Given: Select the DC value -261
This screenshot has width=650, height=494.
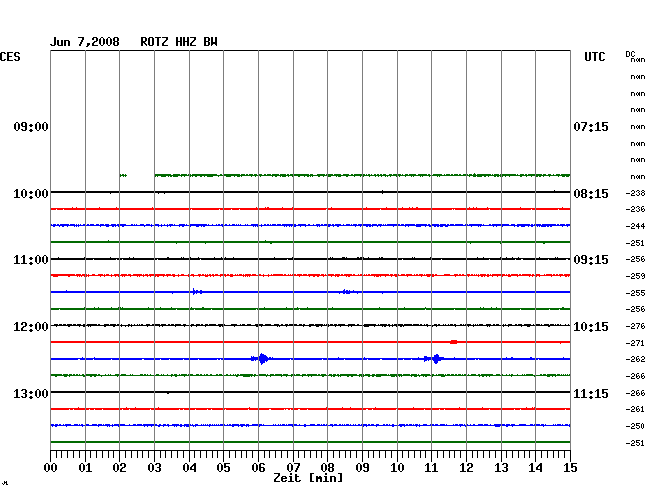Looking at the screenshot, I should click(635, 409).
